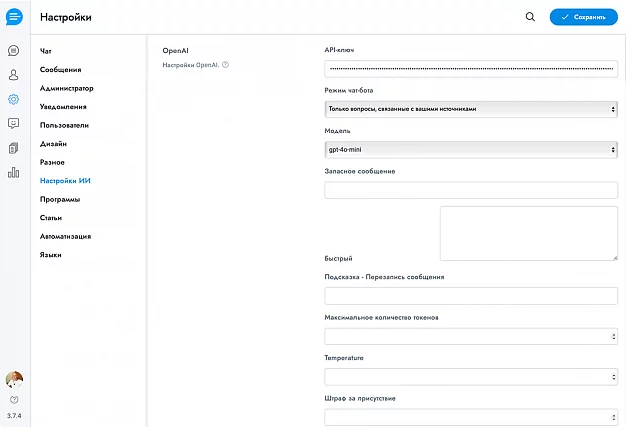Click the help icon next to Настройки OpenAI
Viewport: 626px width, 427px height.
click(x=226, y=65)
